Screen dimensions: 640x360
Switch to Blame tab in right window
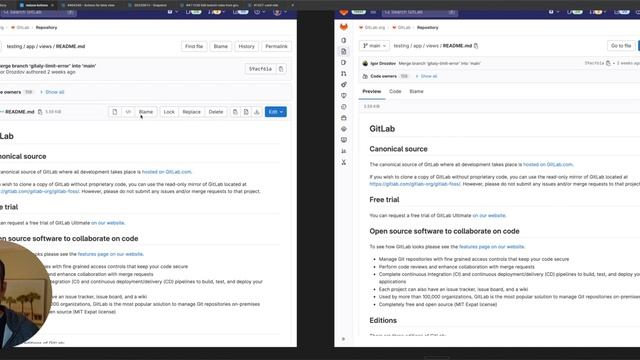(x=416, y=91)
